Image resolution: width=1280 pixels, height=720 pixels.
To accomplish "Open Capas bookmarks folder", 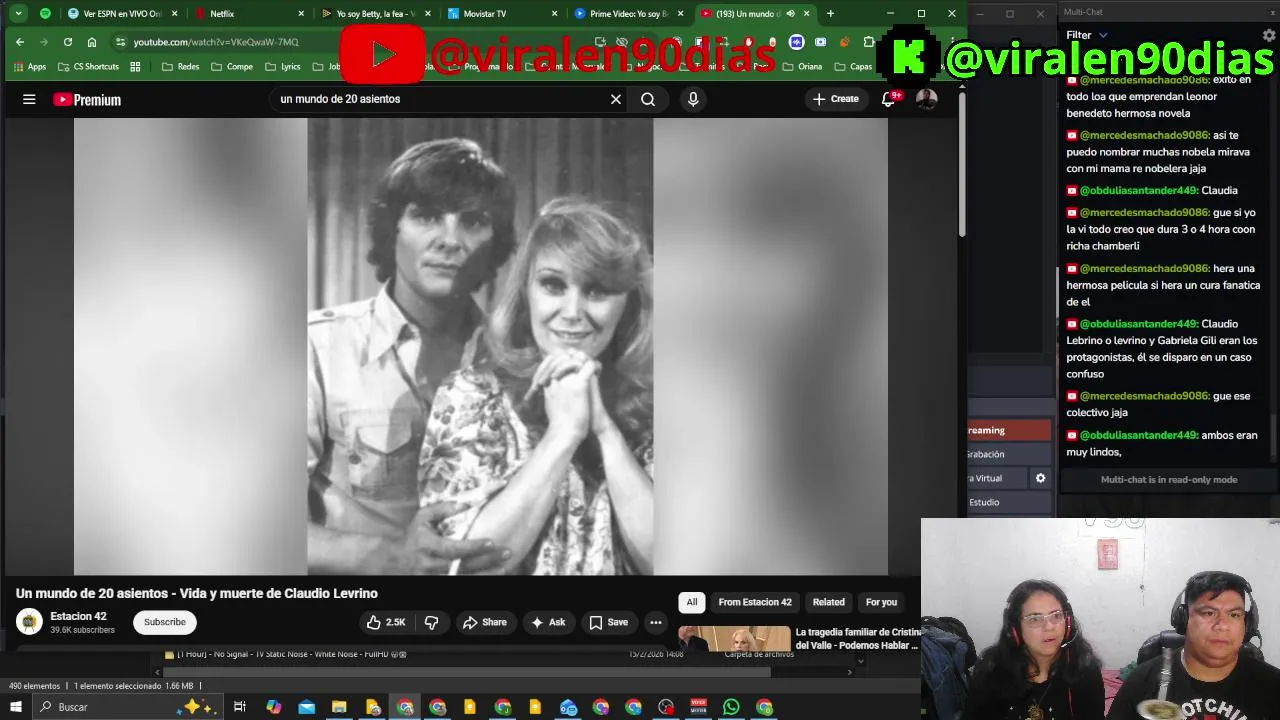I will click(x=852, y=67).
